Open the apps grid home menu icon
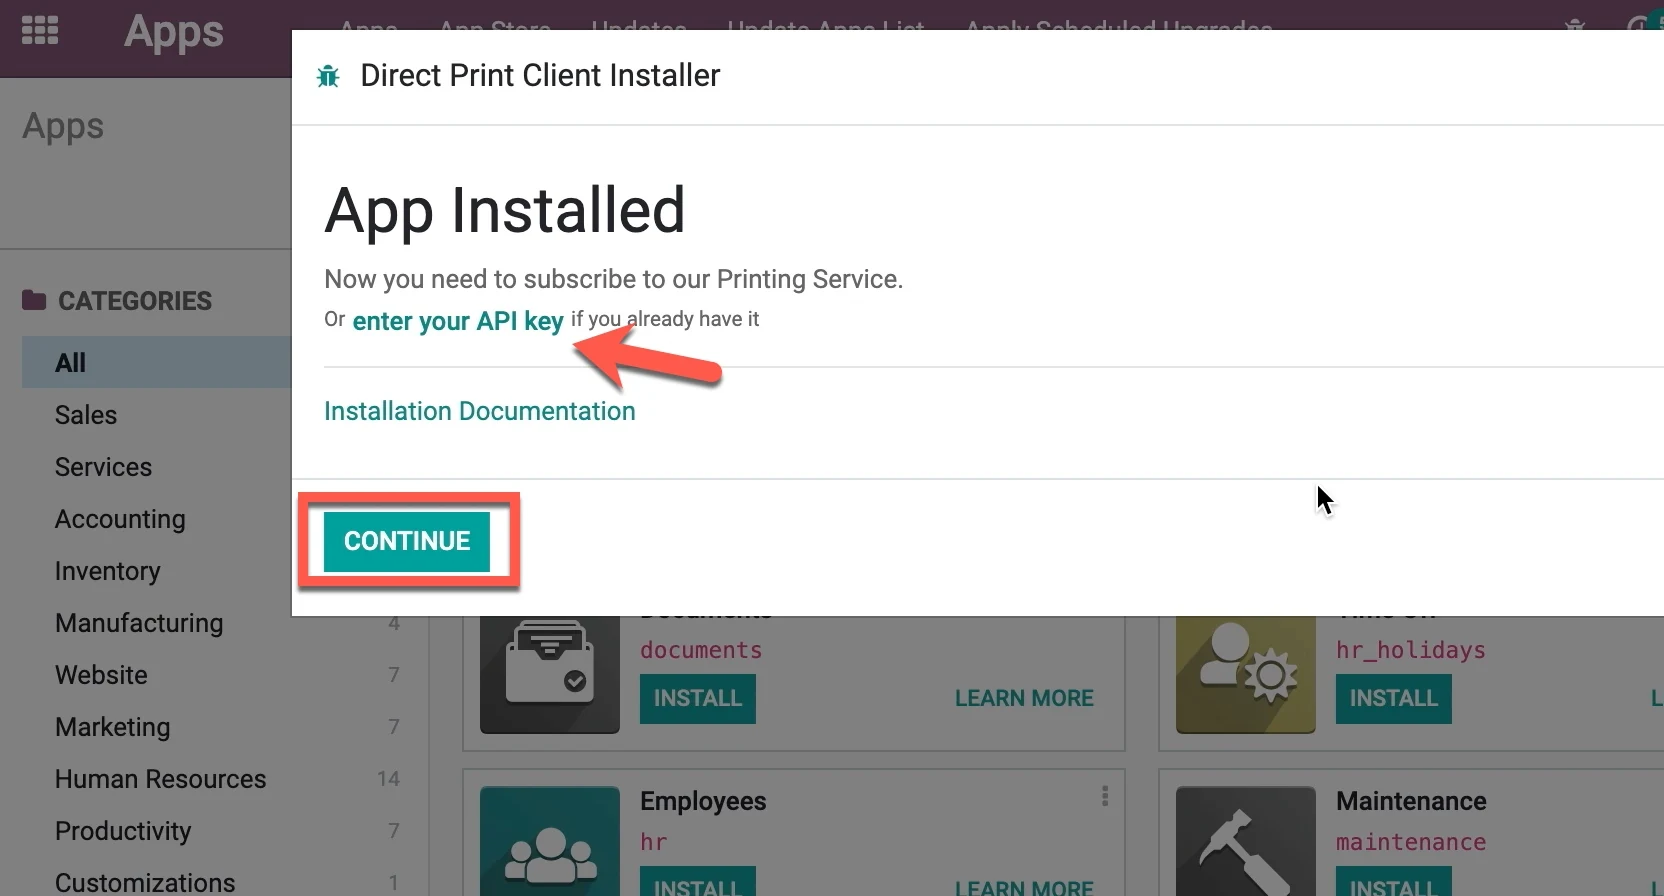Screen dimensions: 1664x896 click(x=40, y=30)
